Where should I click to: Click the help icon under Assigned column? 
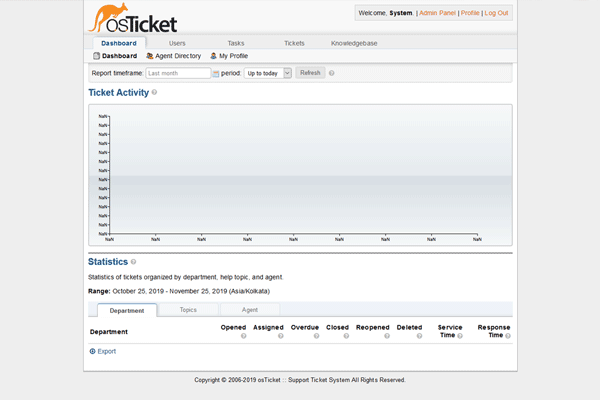click(280, 336)
